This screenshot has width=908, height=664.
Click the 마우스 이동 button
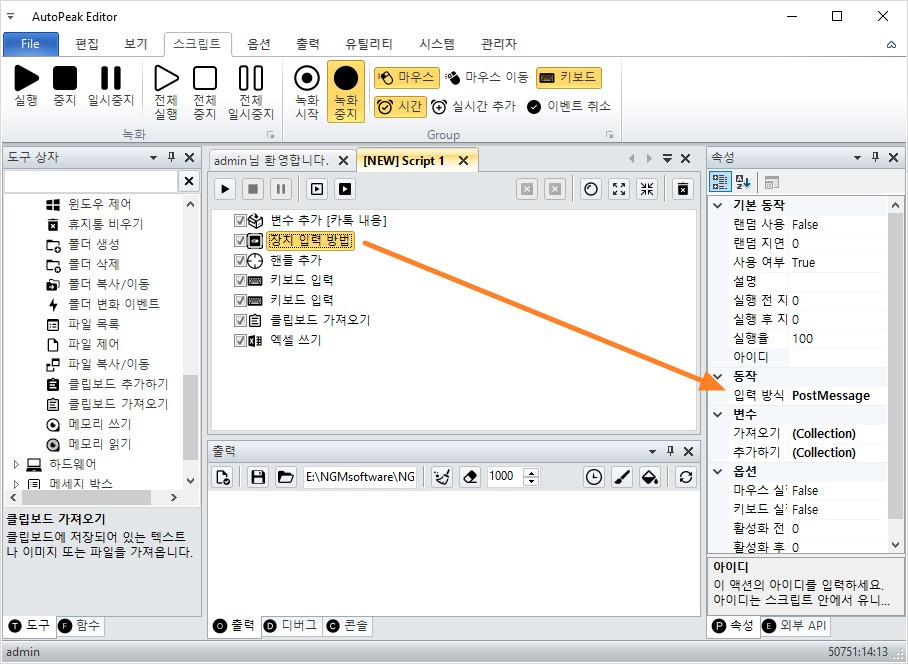[487, 77]
